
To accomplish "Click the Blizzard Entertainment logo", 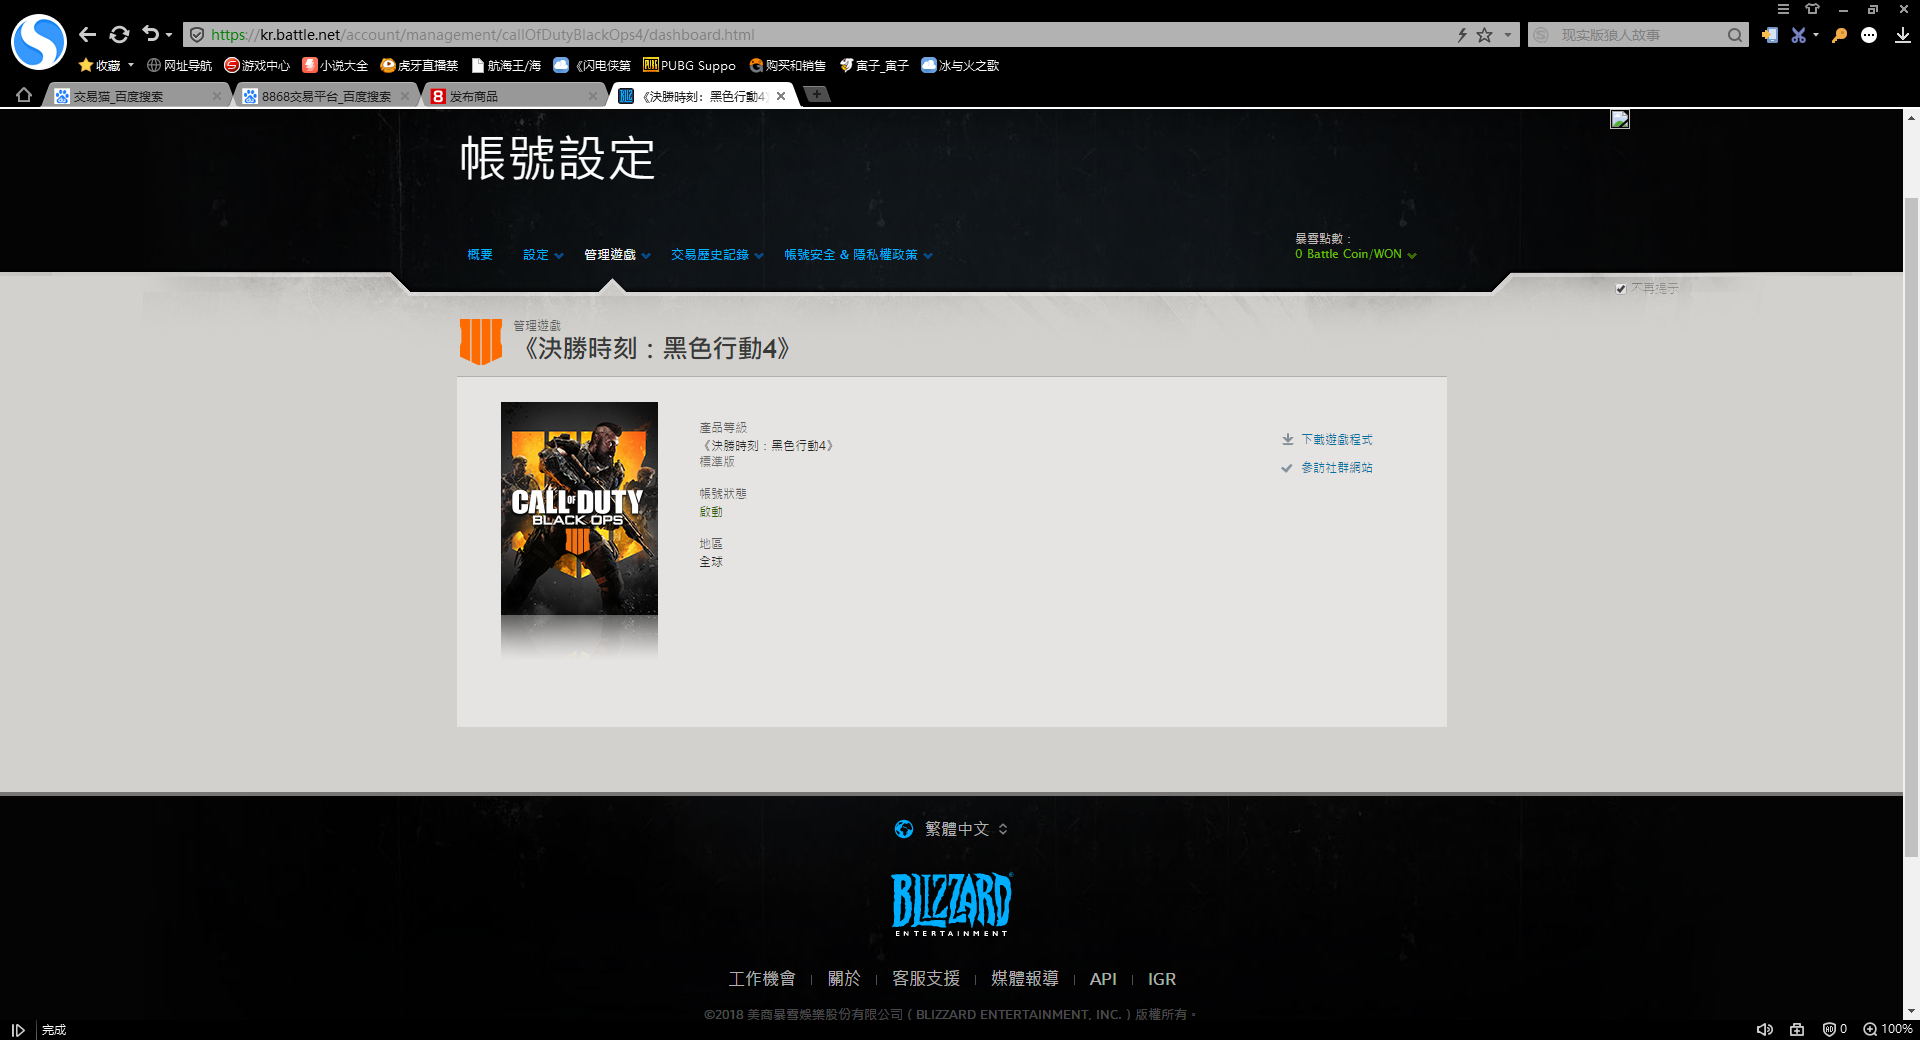I will 952,904.
